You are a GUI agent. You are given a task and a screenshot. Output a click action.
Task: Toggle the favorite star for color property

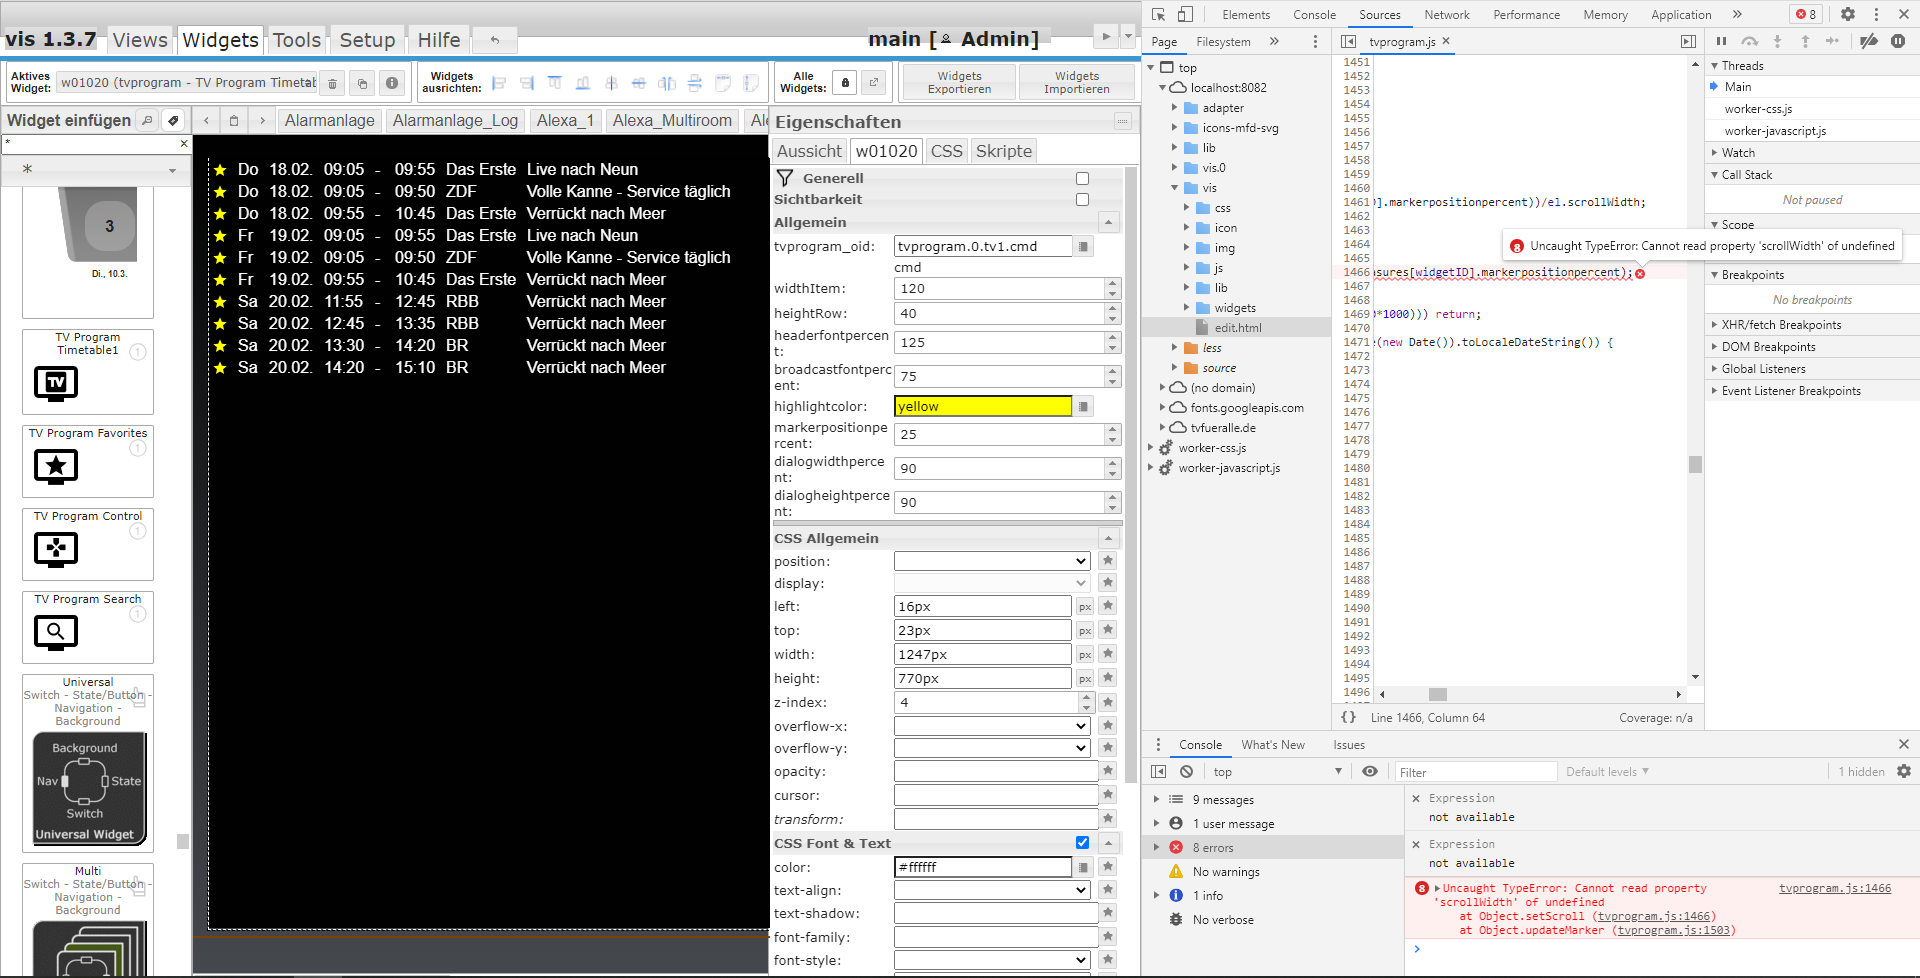pos(1108,866)
